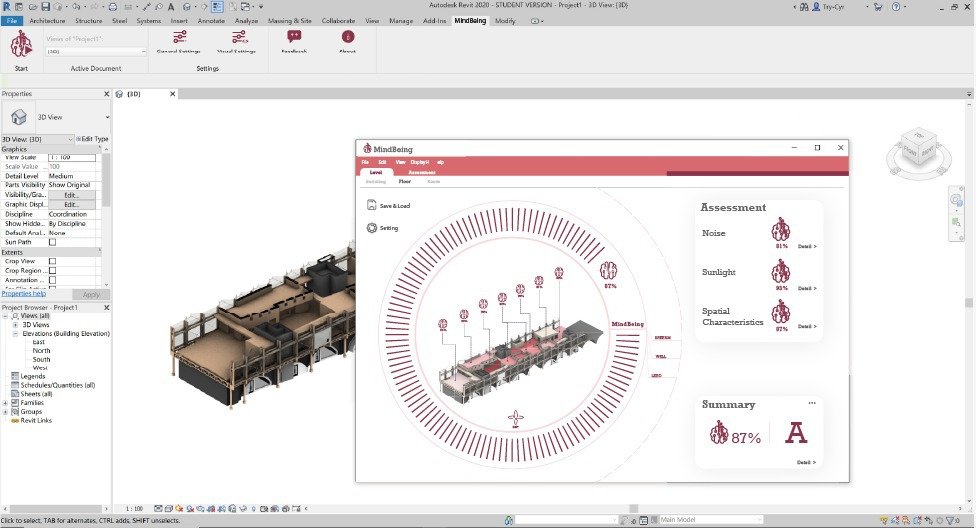Screen dimensions: 976x528
Task: Click Edit button for Graphic Display
Action: tap(72, 204)
